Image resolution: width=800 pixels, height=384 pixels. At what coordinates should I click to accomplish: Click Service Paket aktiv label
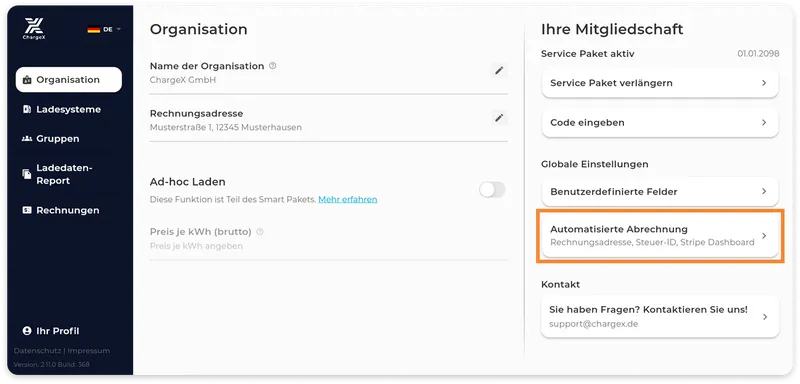click(588, 54)
